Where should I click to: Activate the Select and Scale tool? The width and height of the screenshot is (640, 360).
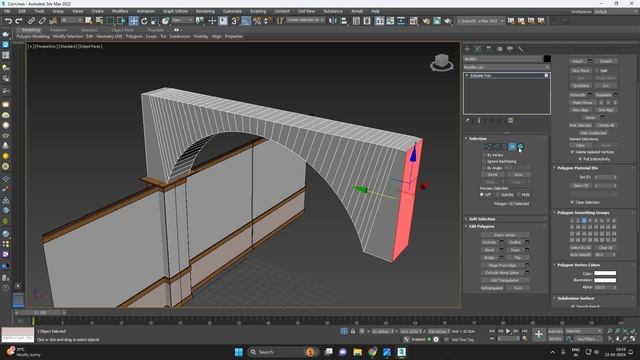pyautogui.click(x=155, y=20)
